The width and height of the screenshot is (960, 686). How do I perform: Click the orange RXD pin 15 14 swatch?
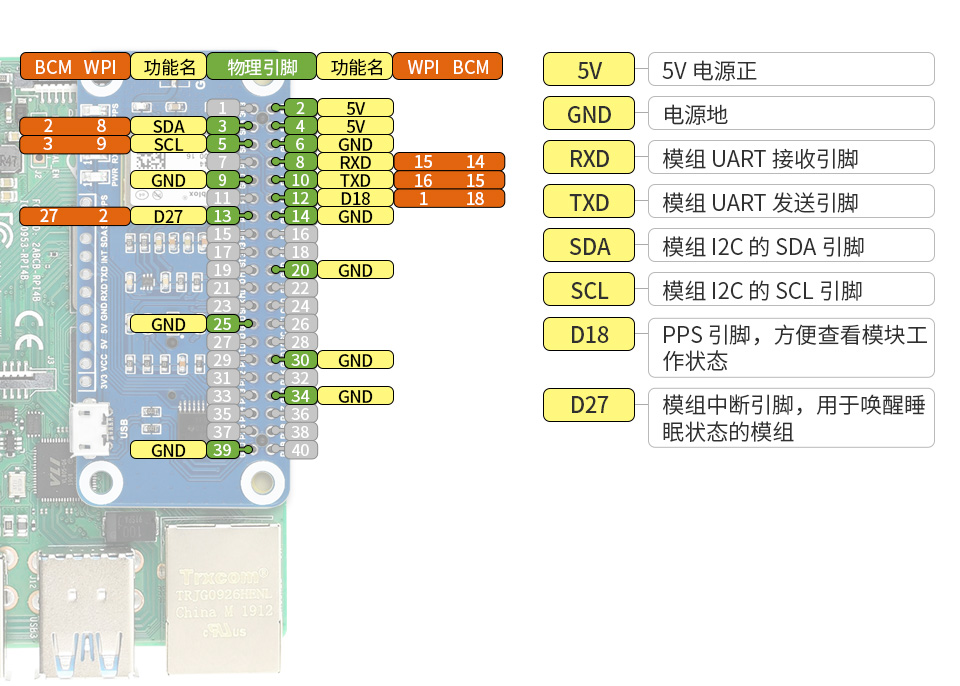click(448, 162)
